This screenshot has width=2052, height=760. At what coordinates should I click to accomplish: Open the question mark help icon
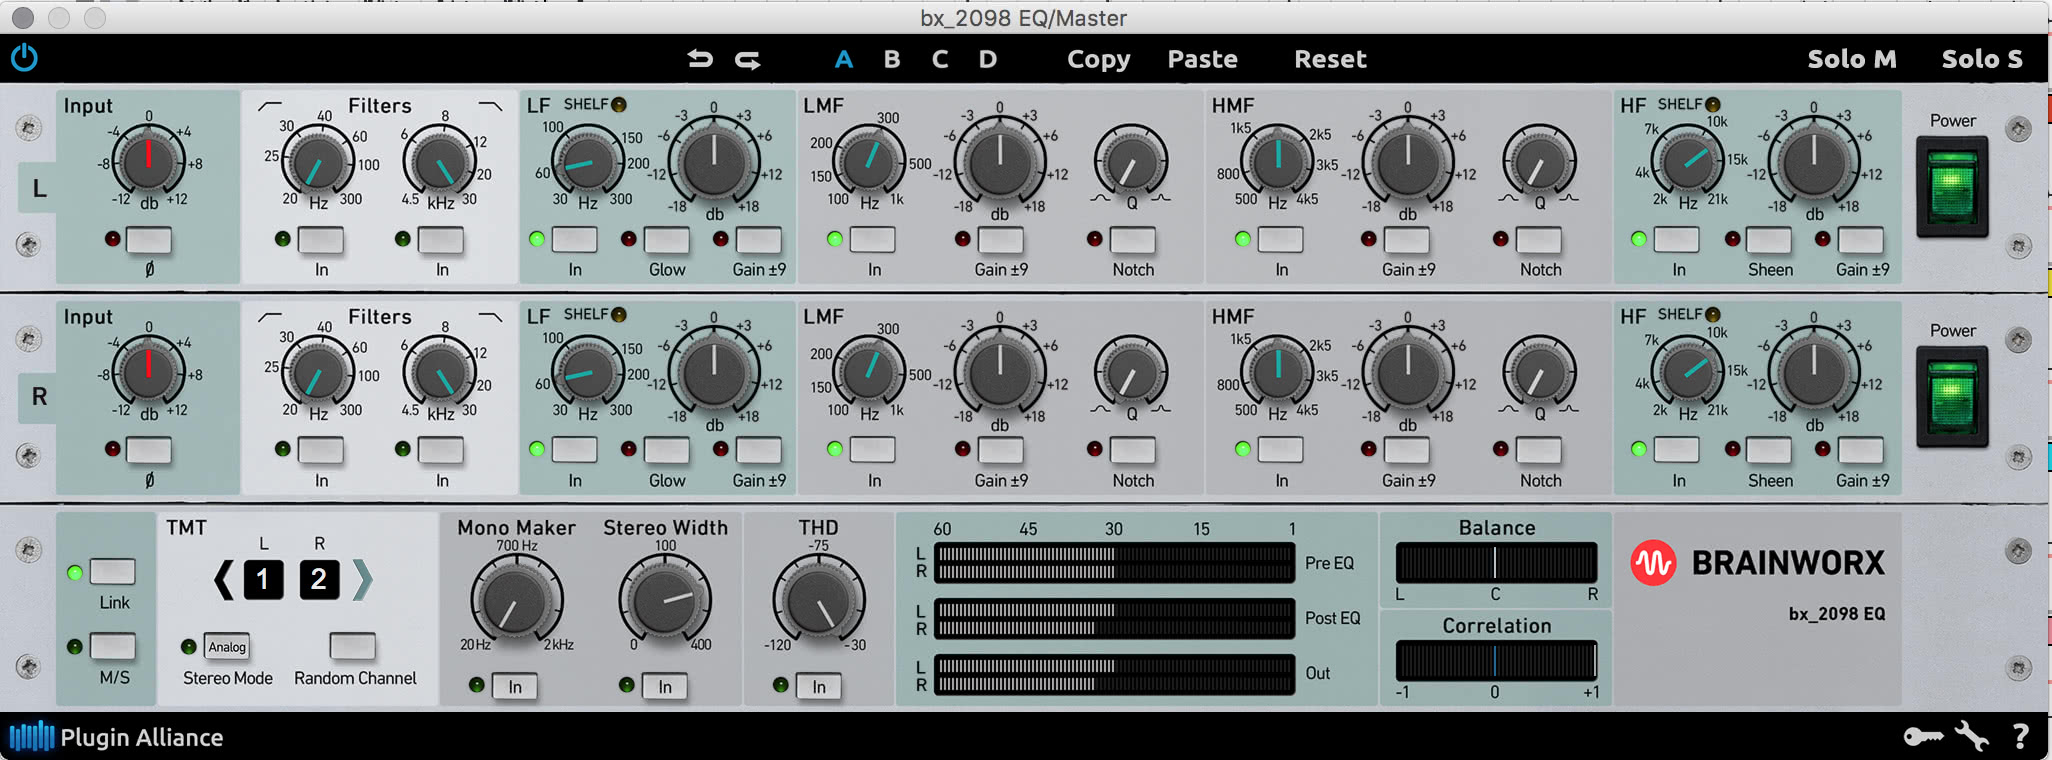[x=2021, y=737]
